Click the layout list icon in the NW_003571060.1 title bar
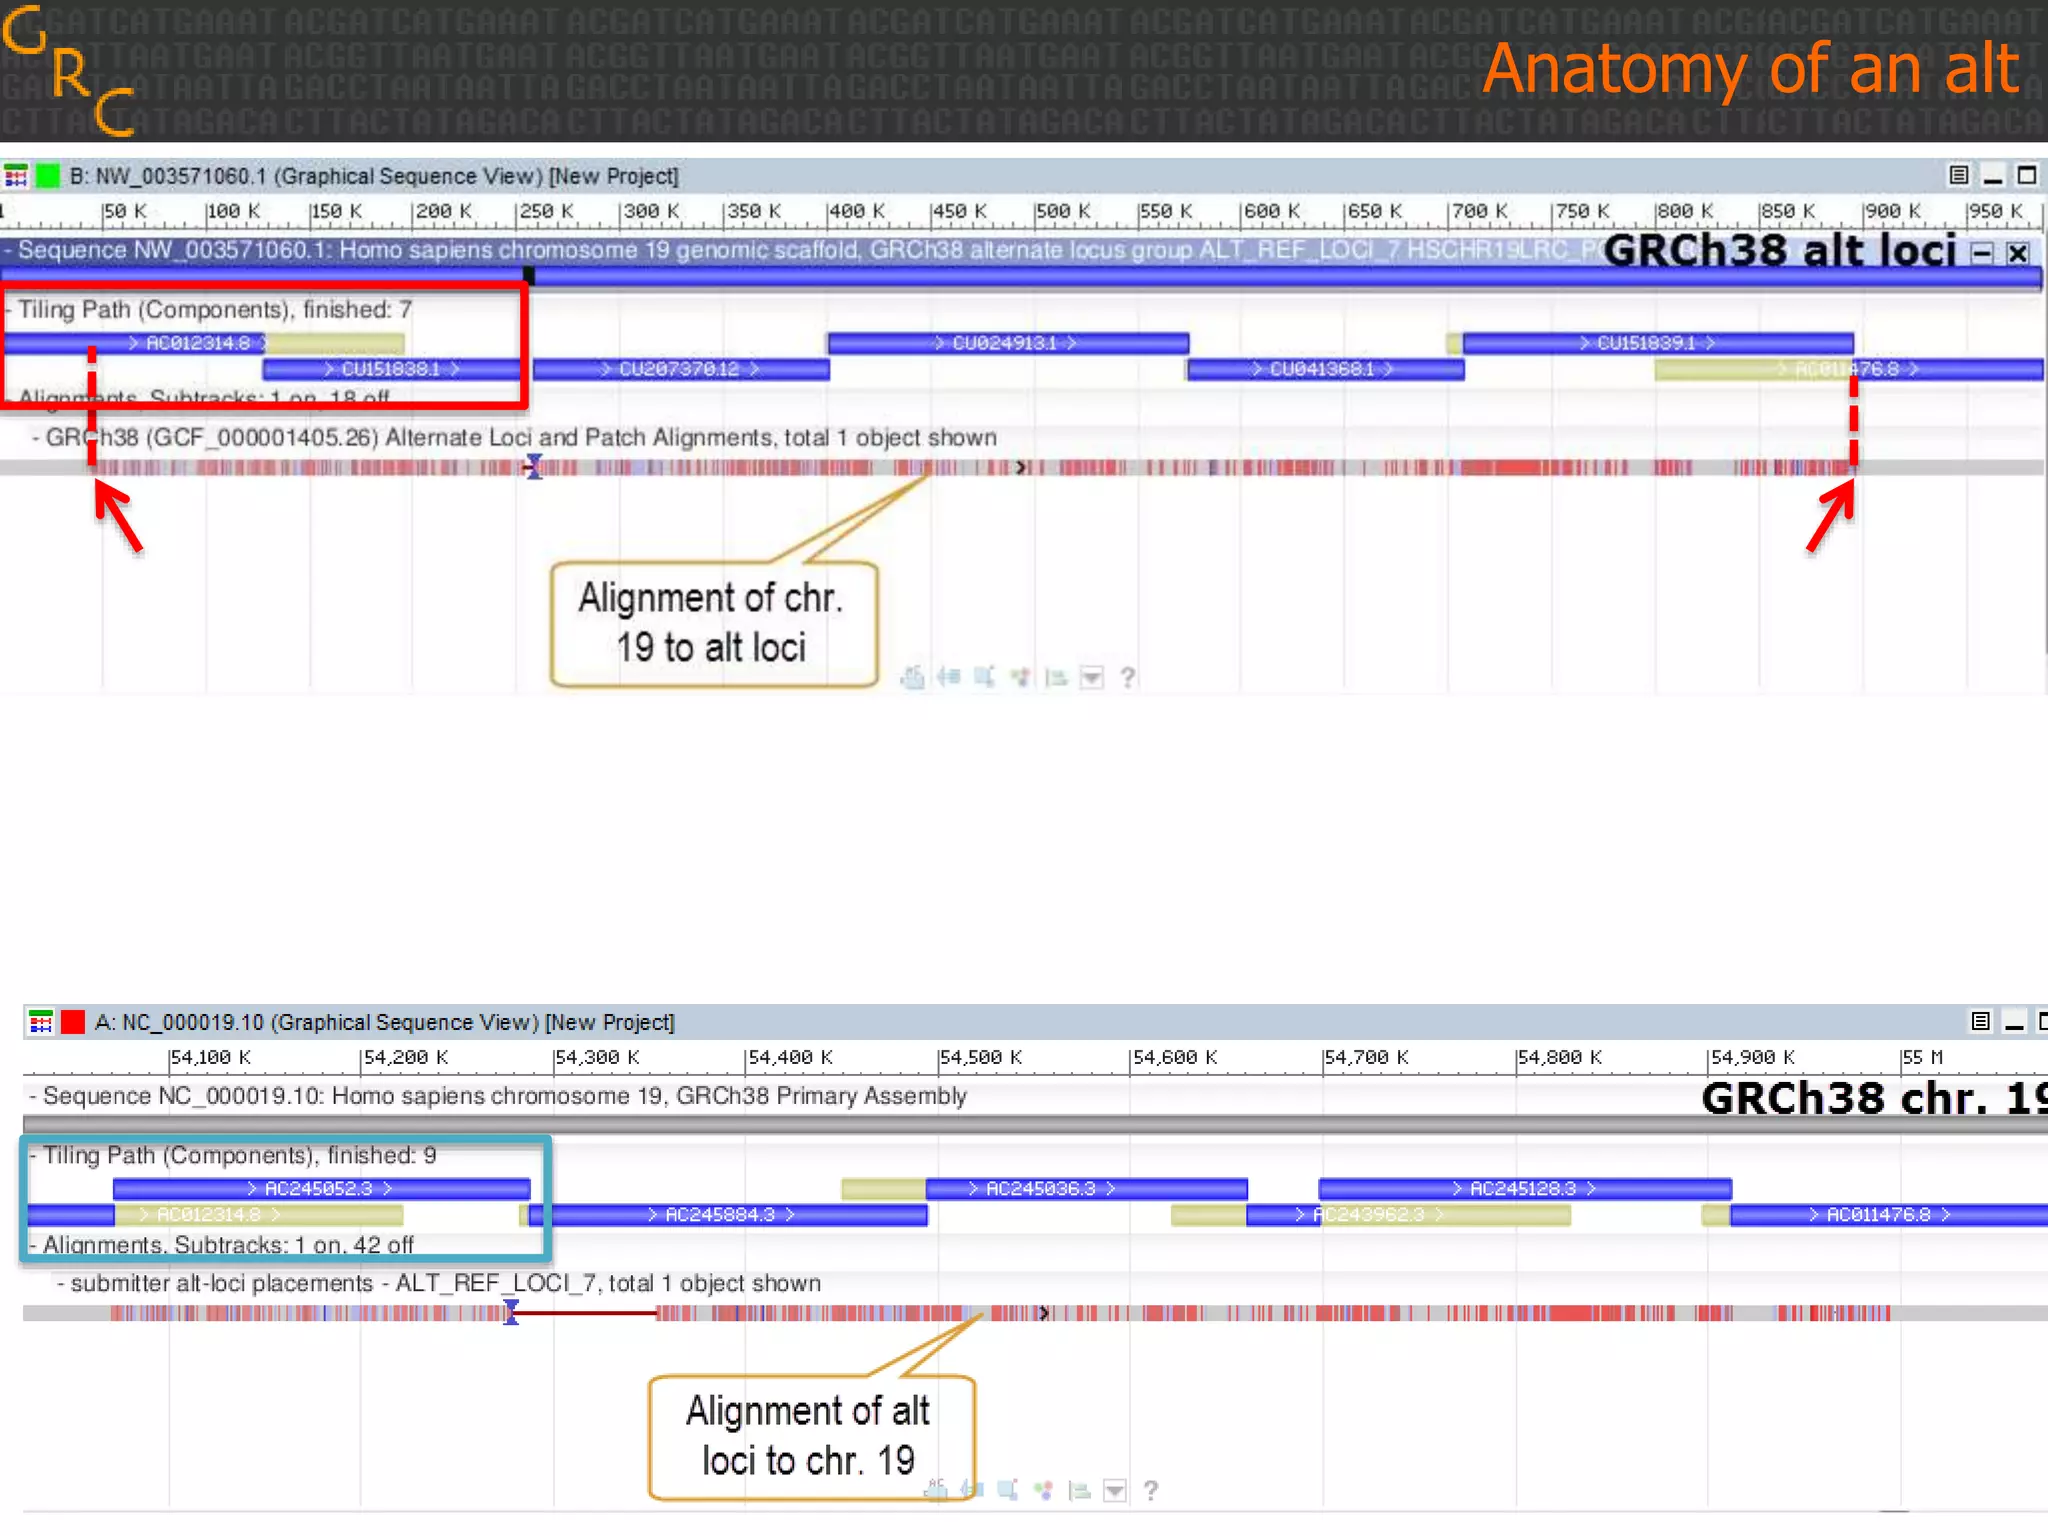 [x=1958, y=176]
